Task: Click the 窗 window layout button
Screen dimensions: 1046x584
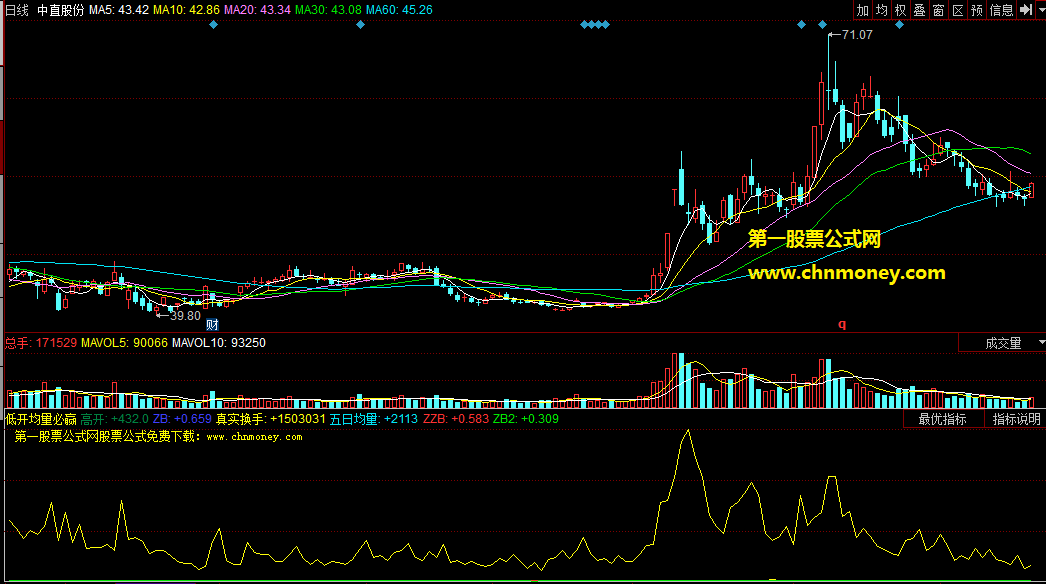Action: 939,10
